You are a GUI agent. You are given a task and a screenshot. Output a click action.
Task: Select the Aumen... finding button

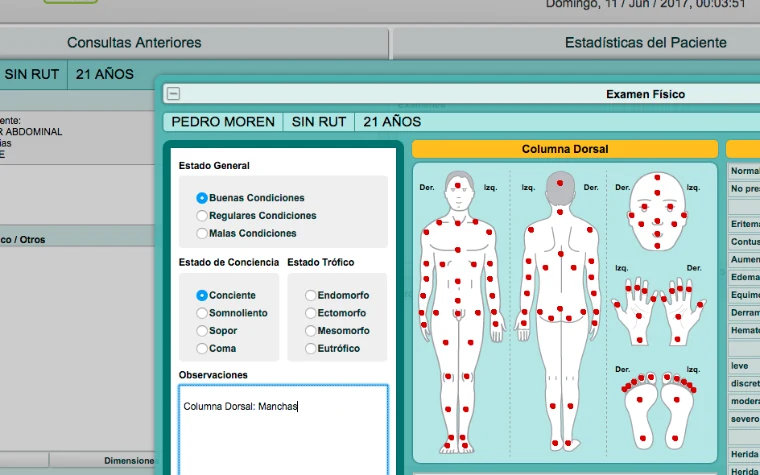[744, 259]
